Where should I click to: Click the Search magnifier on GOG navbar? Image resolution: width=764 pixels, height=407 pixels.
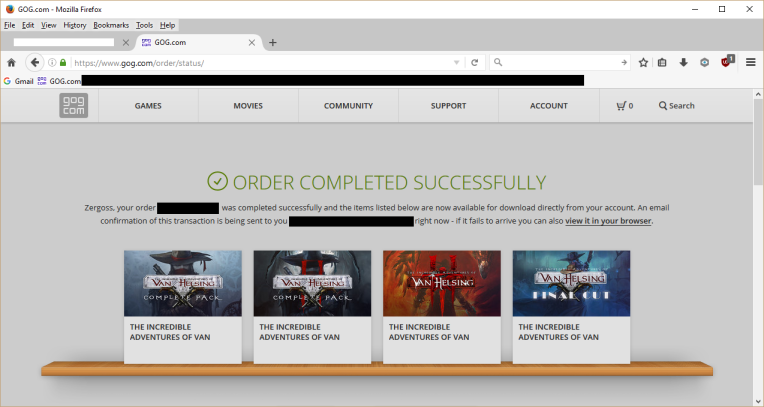click(663, 105)
